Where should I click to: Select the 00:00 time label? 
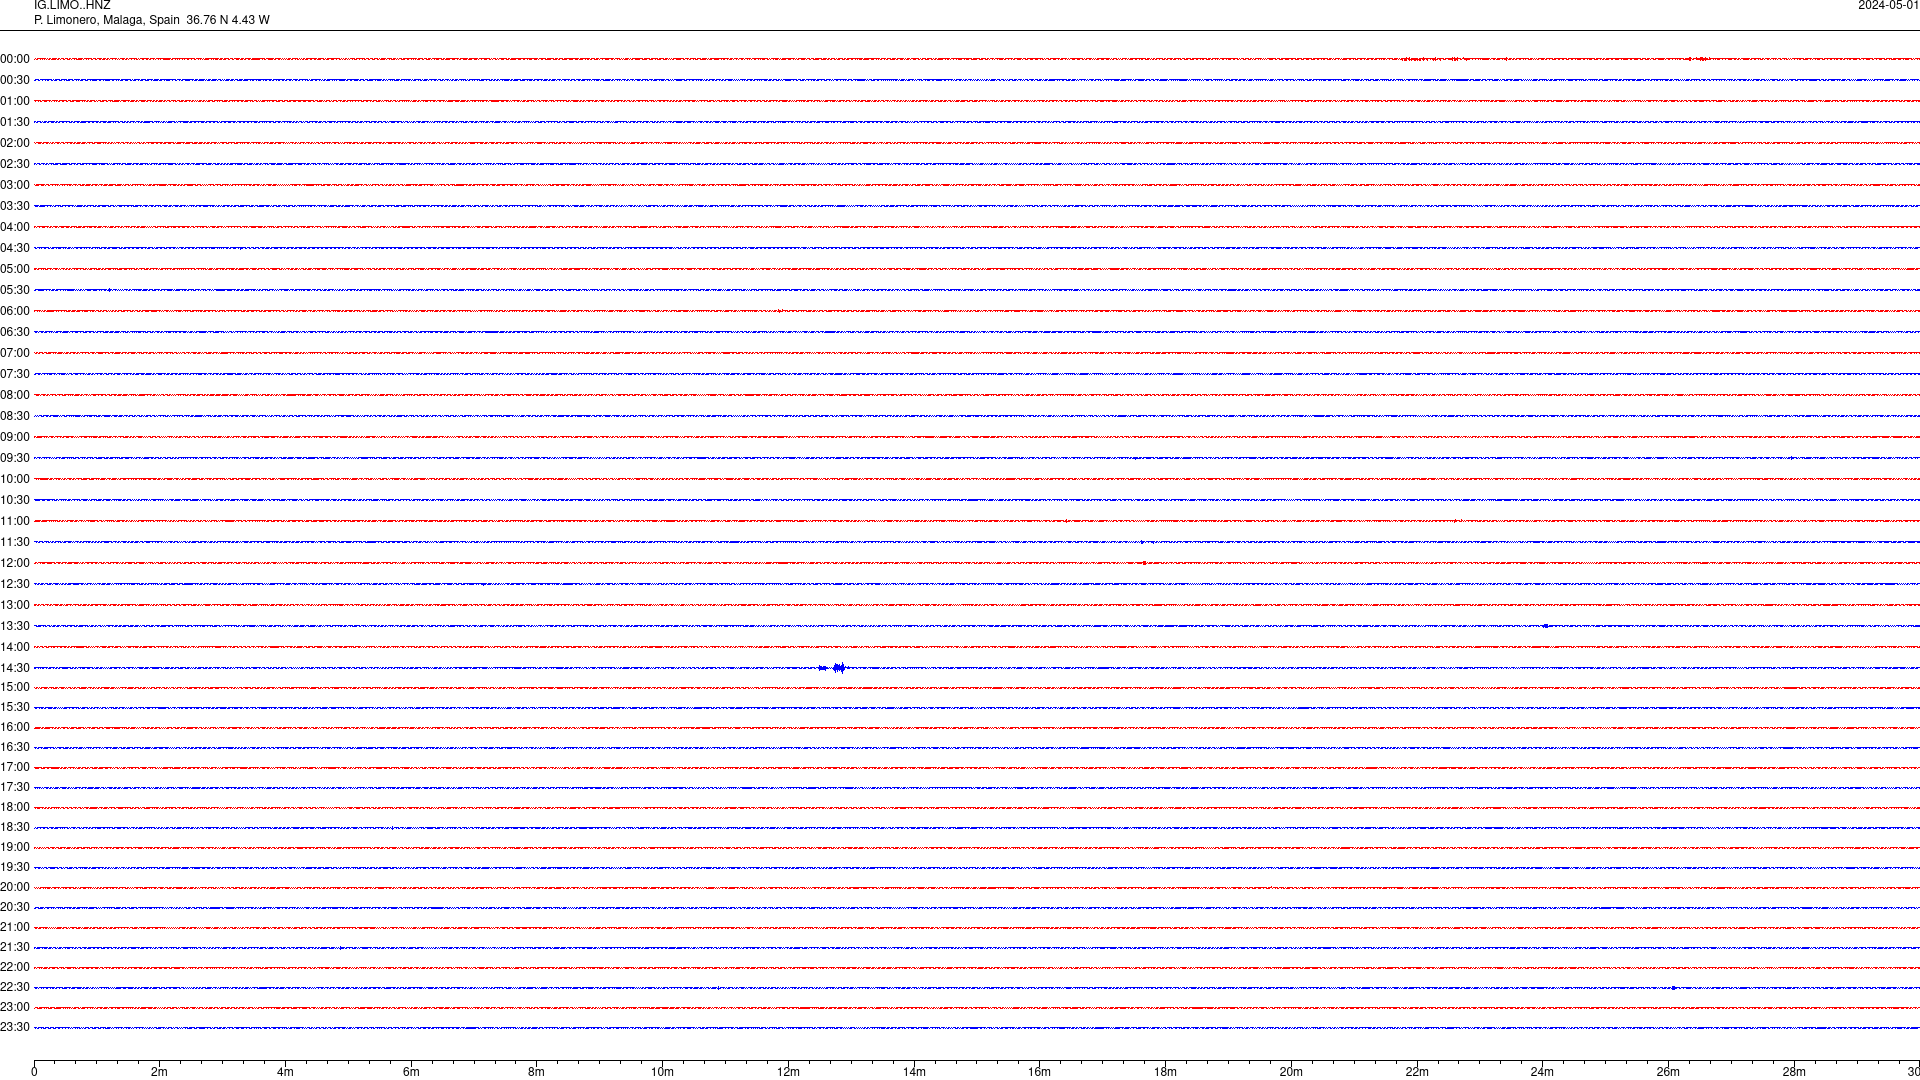(15, 59)
